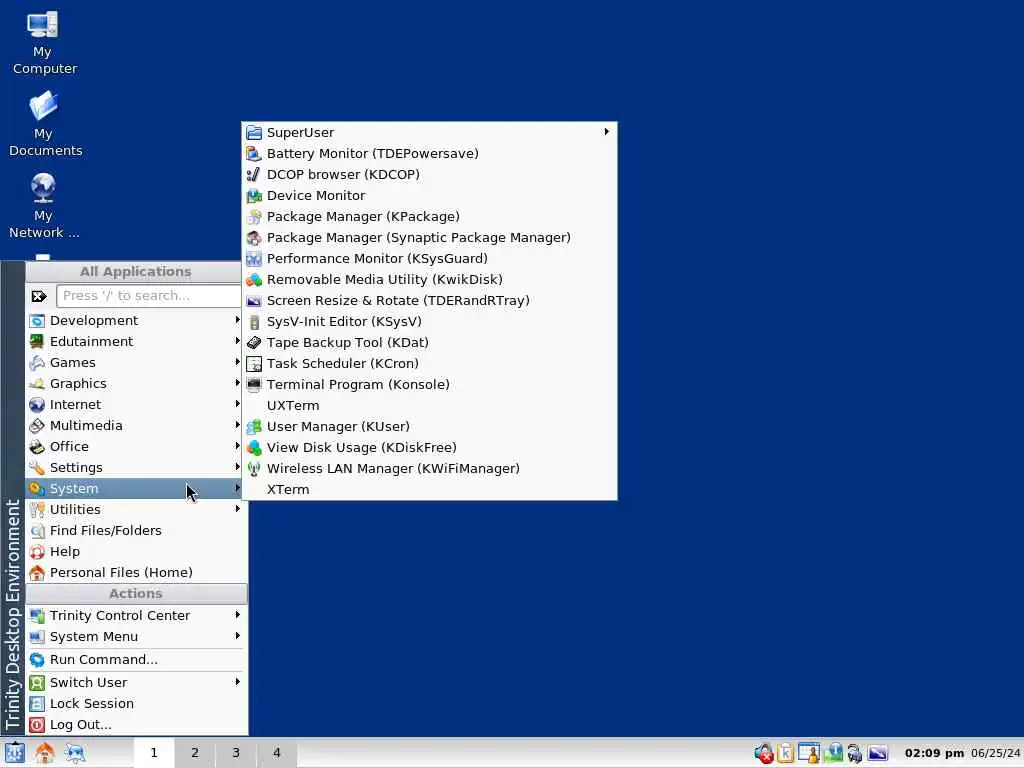Click the home folder icon in the panel
This screenshot has width=1024, height=768.
click(x=44, y=752)
